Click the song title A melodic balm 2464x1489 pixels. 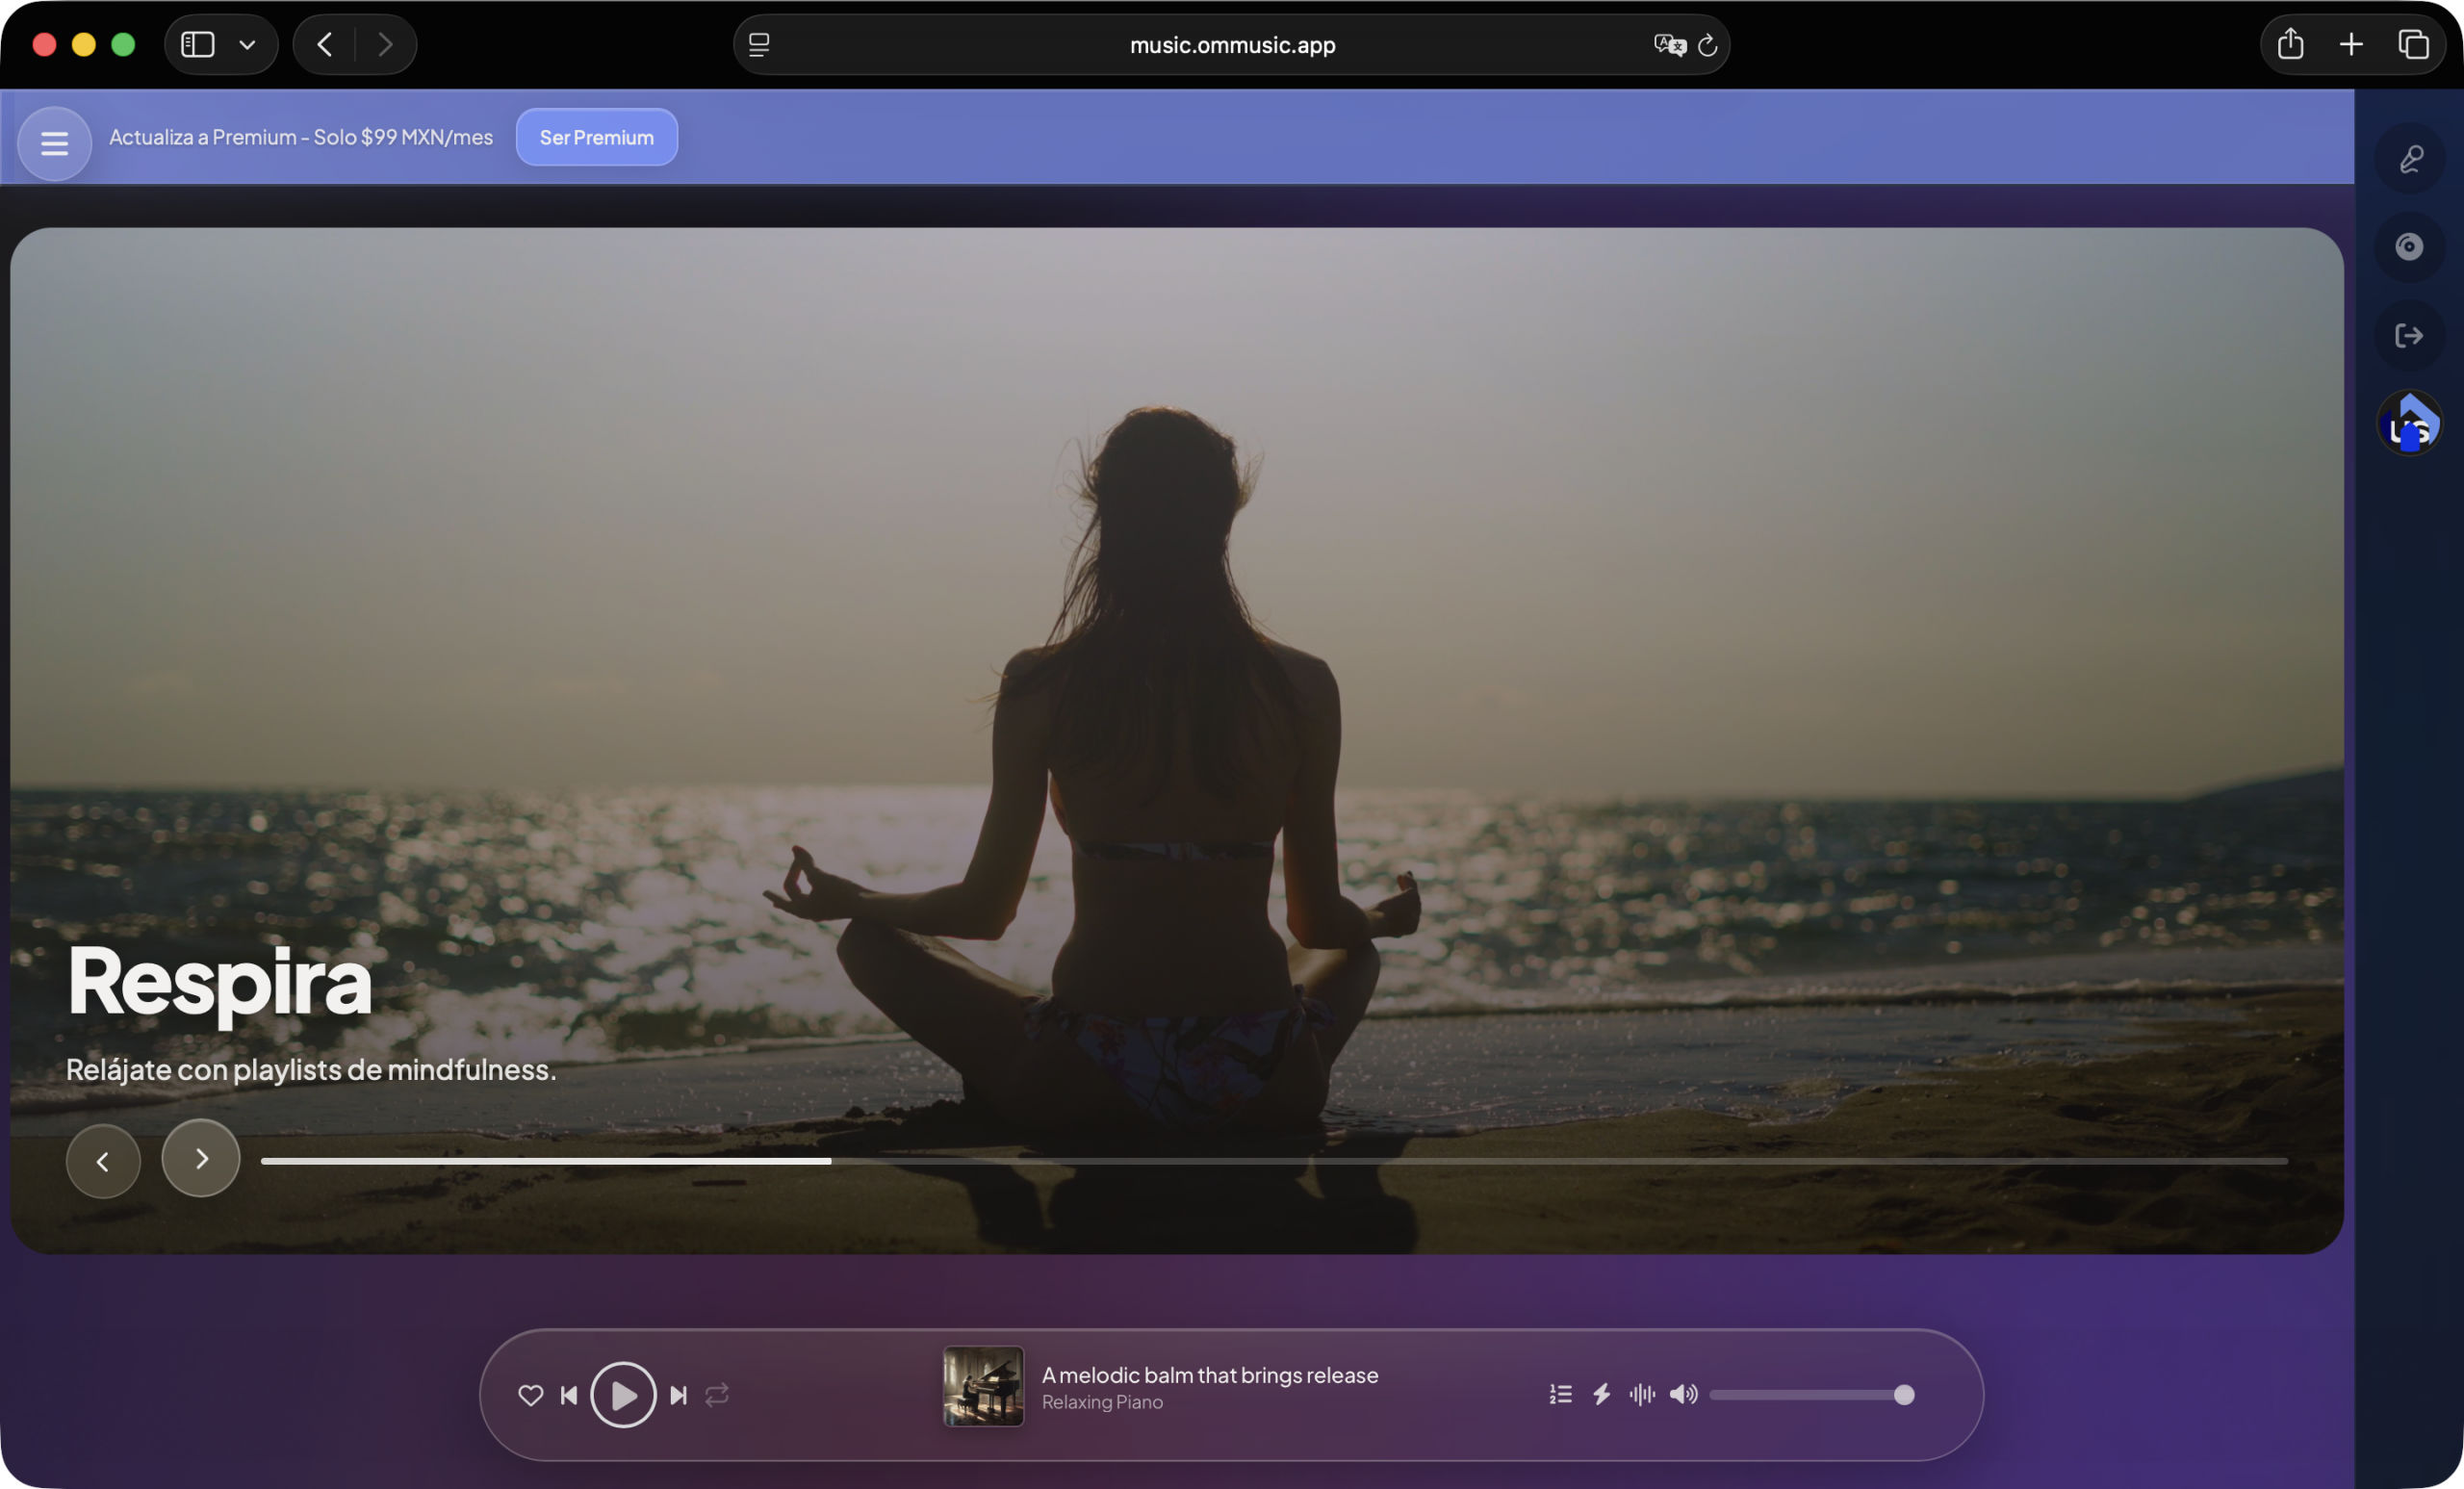click(x=1210, y=1375)
